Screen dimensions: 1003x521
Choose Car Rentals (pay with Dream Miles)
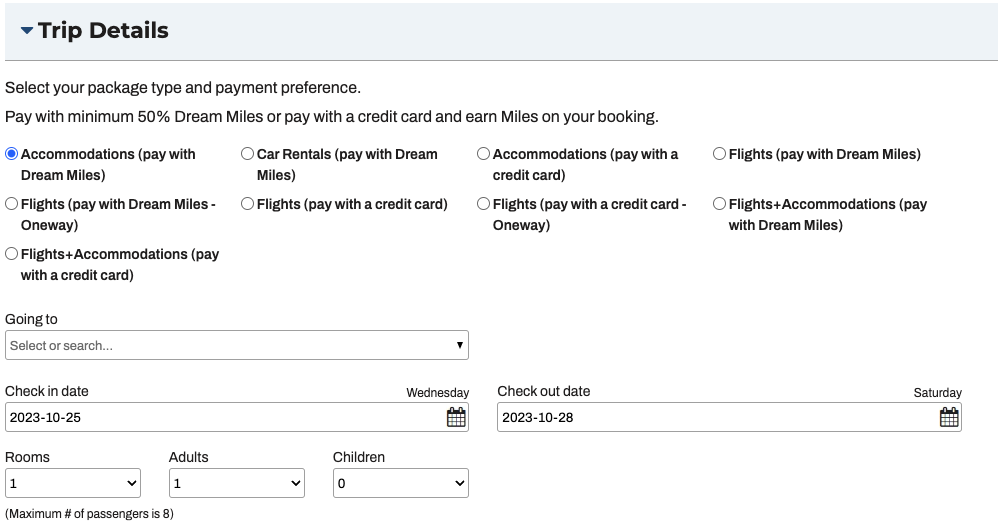click(247, 154)
